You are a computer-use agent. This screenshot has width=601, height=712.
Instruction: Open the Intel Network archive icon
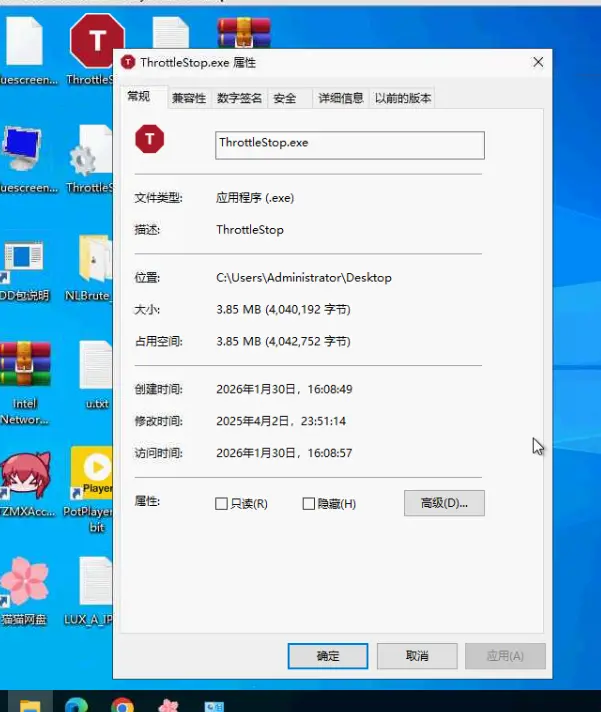coord(24,367)
